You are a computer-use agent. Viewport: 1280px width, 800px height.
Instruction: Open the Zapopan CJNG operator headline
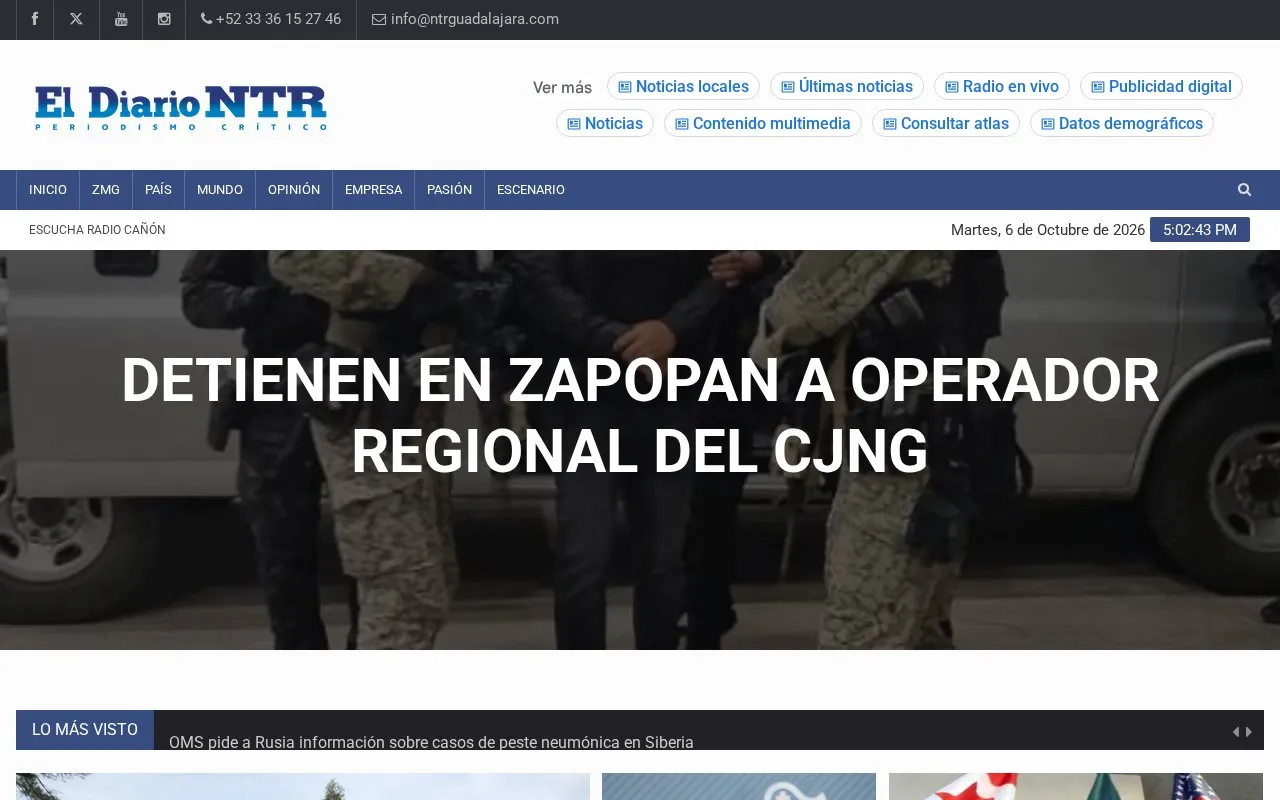(x=640, y=415)
